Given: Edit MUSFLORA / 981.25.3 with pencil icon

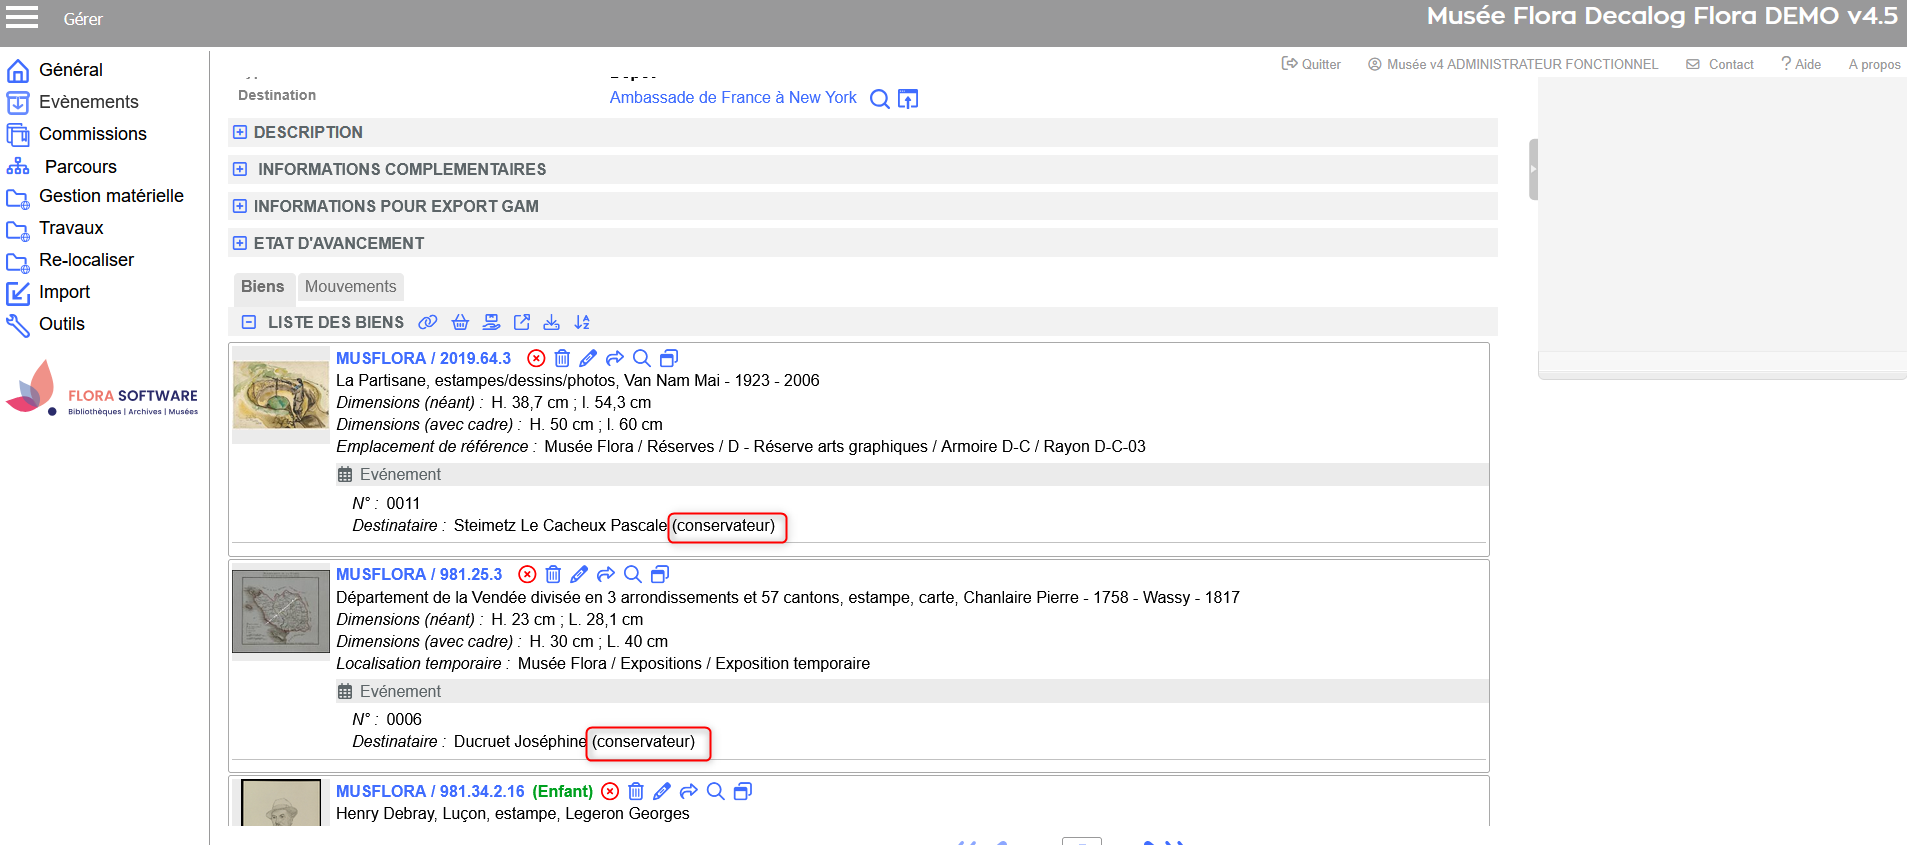Looking at the screenshot, I should (x=579, y=574).
